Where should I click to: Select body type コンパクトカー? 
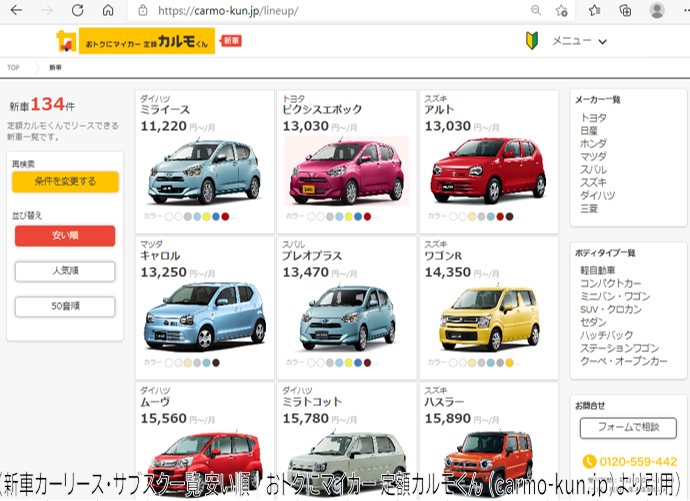click(610, 283)
